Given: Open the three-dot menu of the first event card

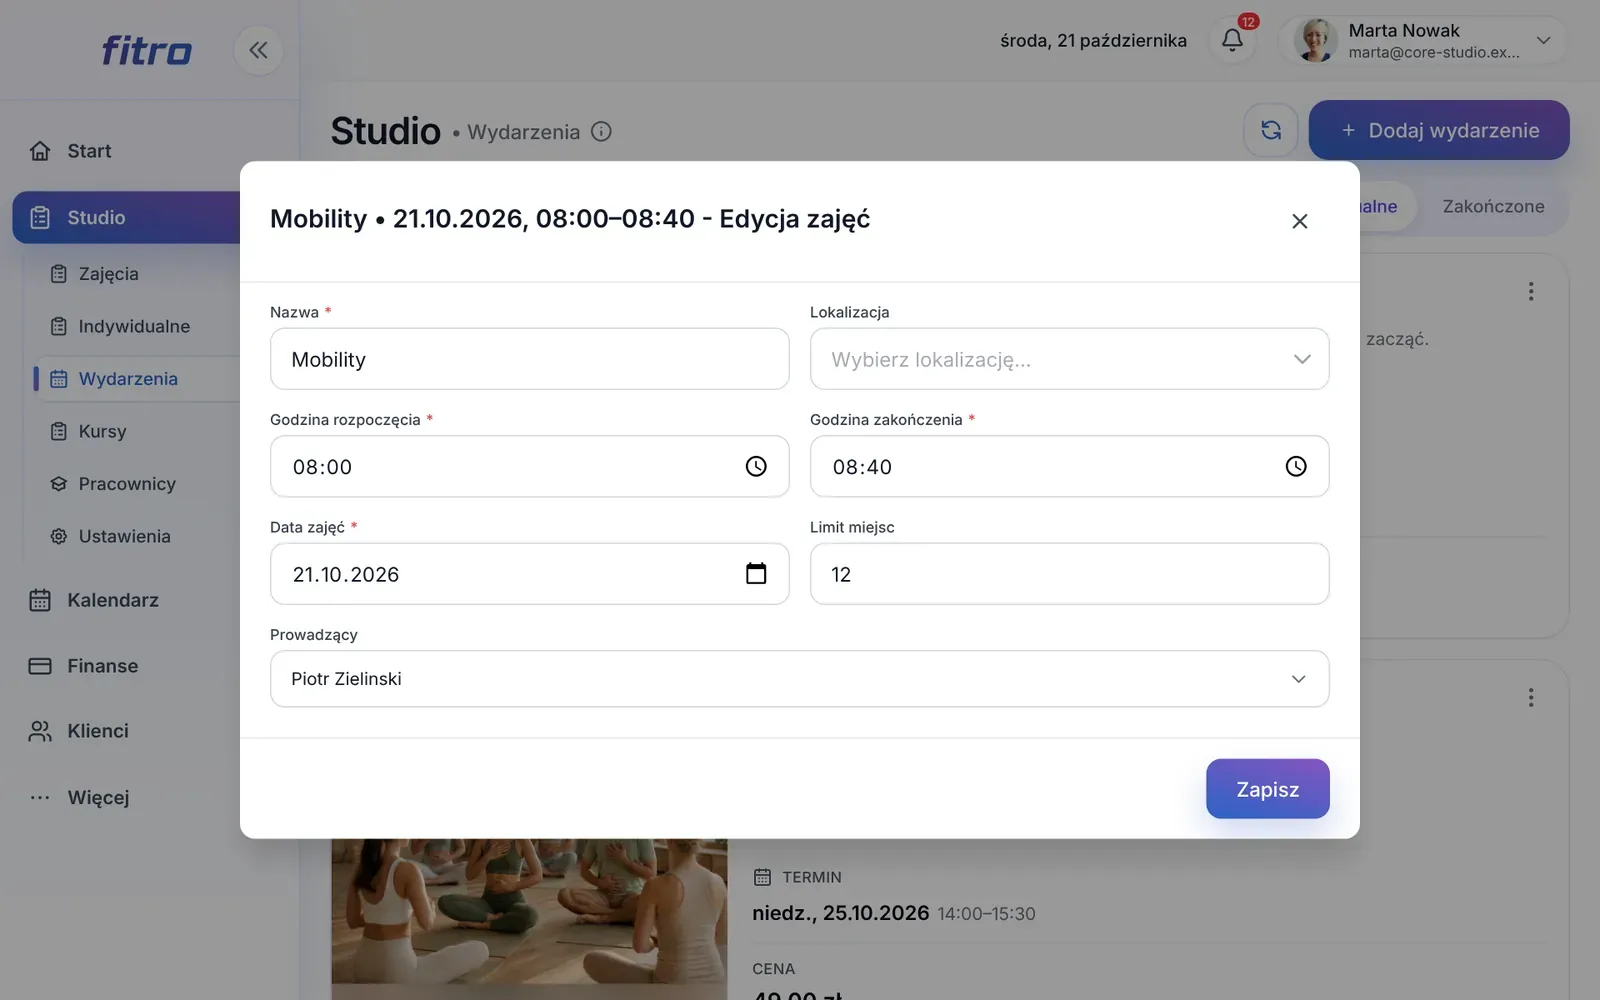Looking at the screenshot, I should click(1530, 291).
